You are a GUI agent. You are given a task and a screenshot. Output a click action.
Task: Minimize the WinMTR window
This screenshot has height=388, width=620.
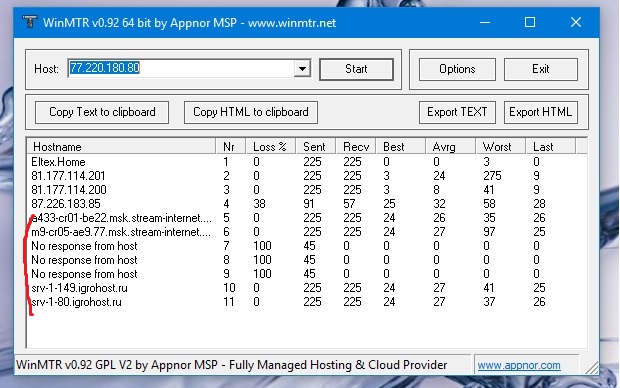(485, 23)
